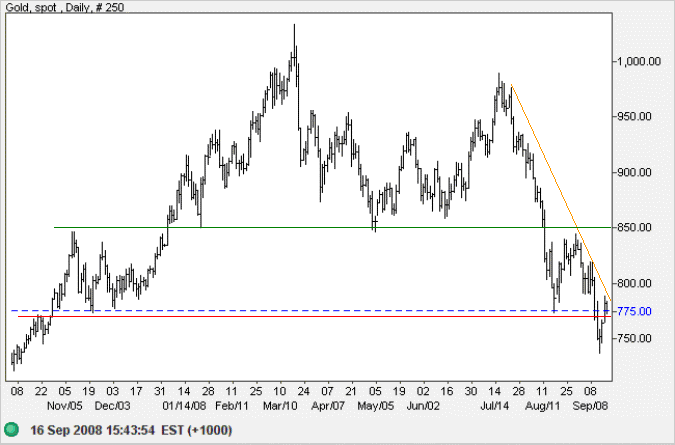Click the 850.00 price axis label

[x=635, y=227]
